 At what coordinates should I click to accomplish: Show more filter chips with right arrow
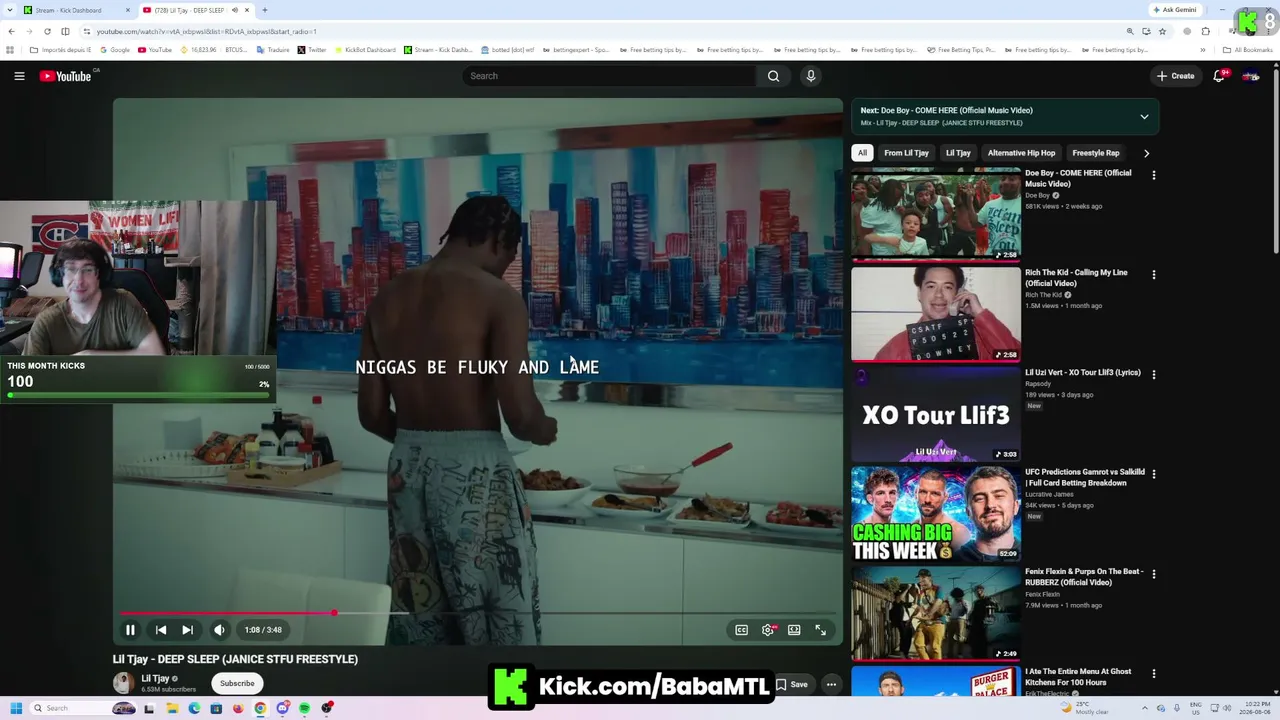1146,153
